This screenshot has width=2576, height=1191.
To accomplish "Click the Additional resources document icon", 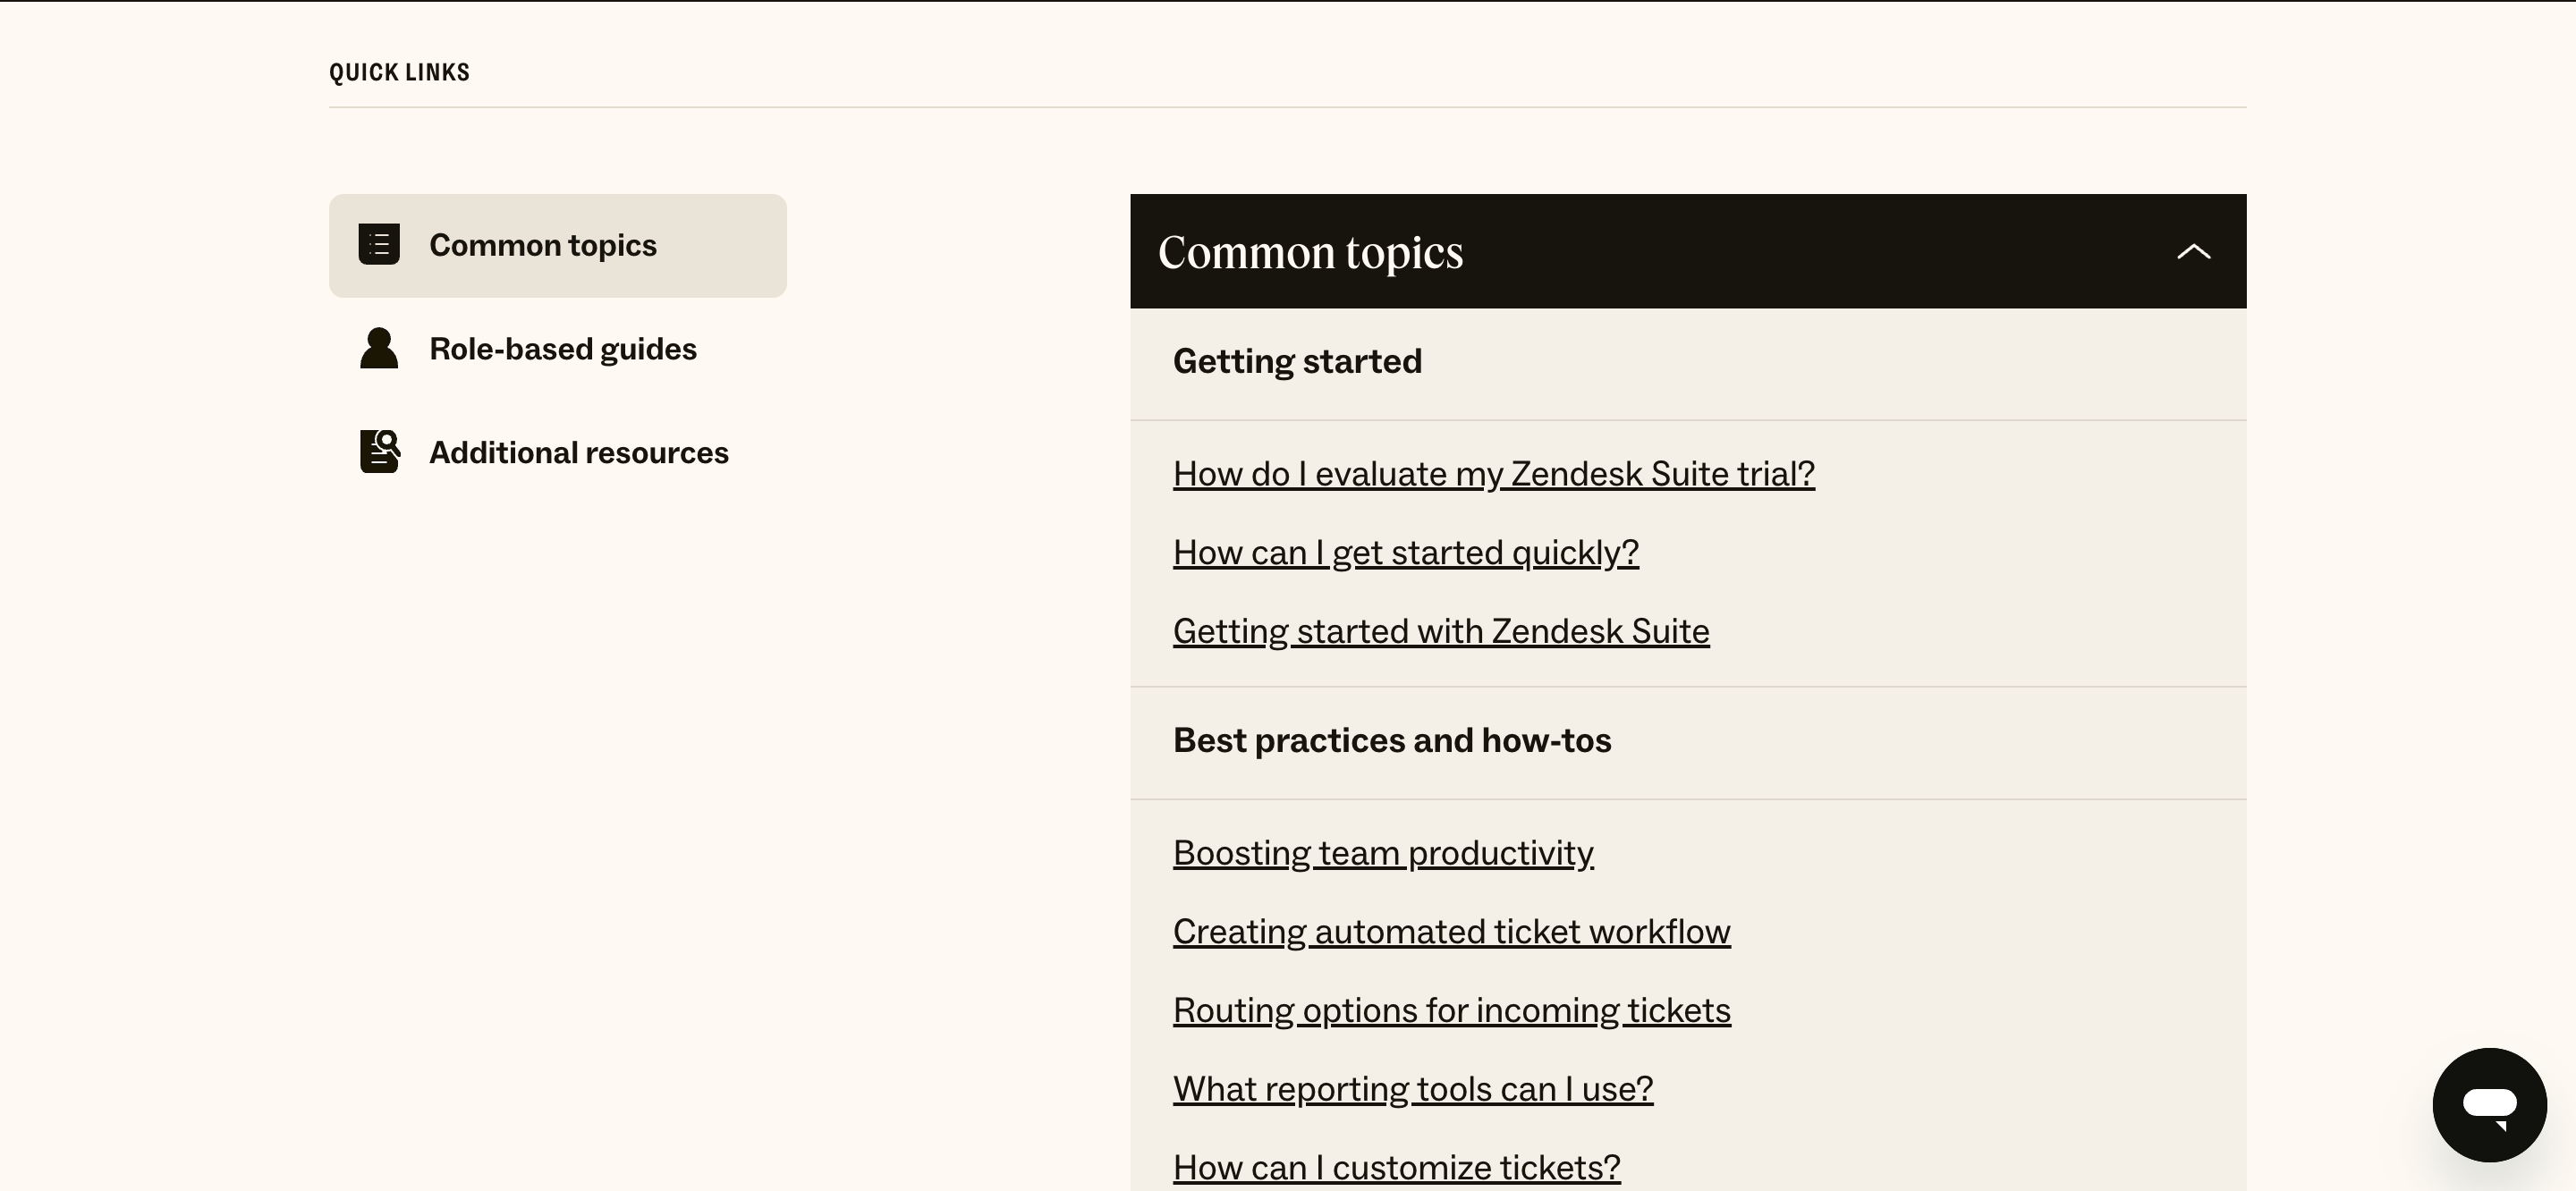I will pyautogui.click(x=378, y=451).
